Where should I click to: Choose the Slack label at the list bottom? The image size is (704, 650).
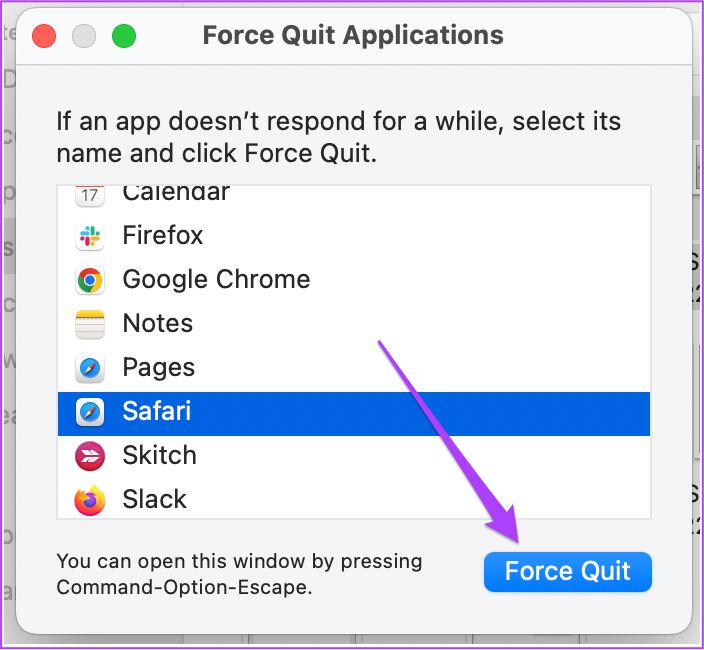coord(154,499)
